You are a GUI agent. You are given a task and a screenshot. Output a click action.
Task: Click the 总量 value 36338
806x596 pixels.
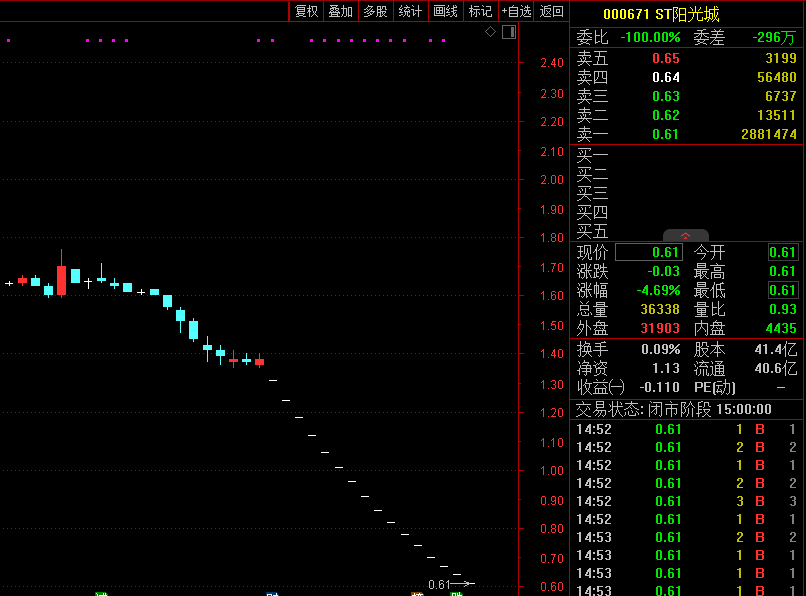660,309
